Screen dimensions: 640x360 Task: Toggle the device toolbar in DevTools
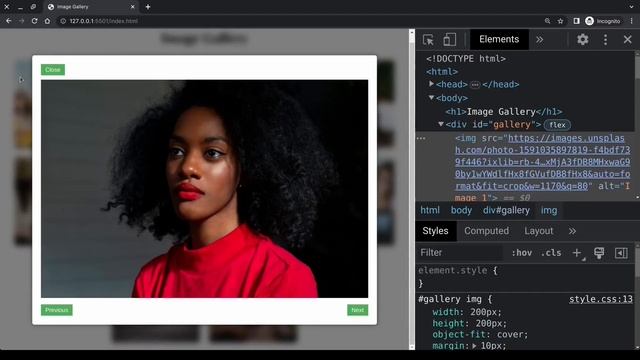click(449, 40)
